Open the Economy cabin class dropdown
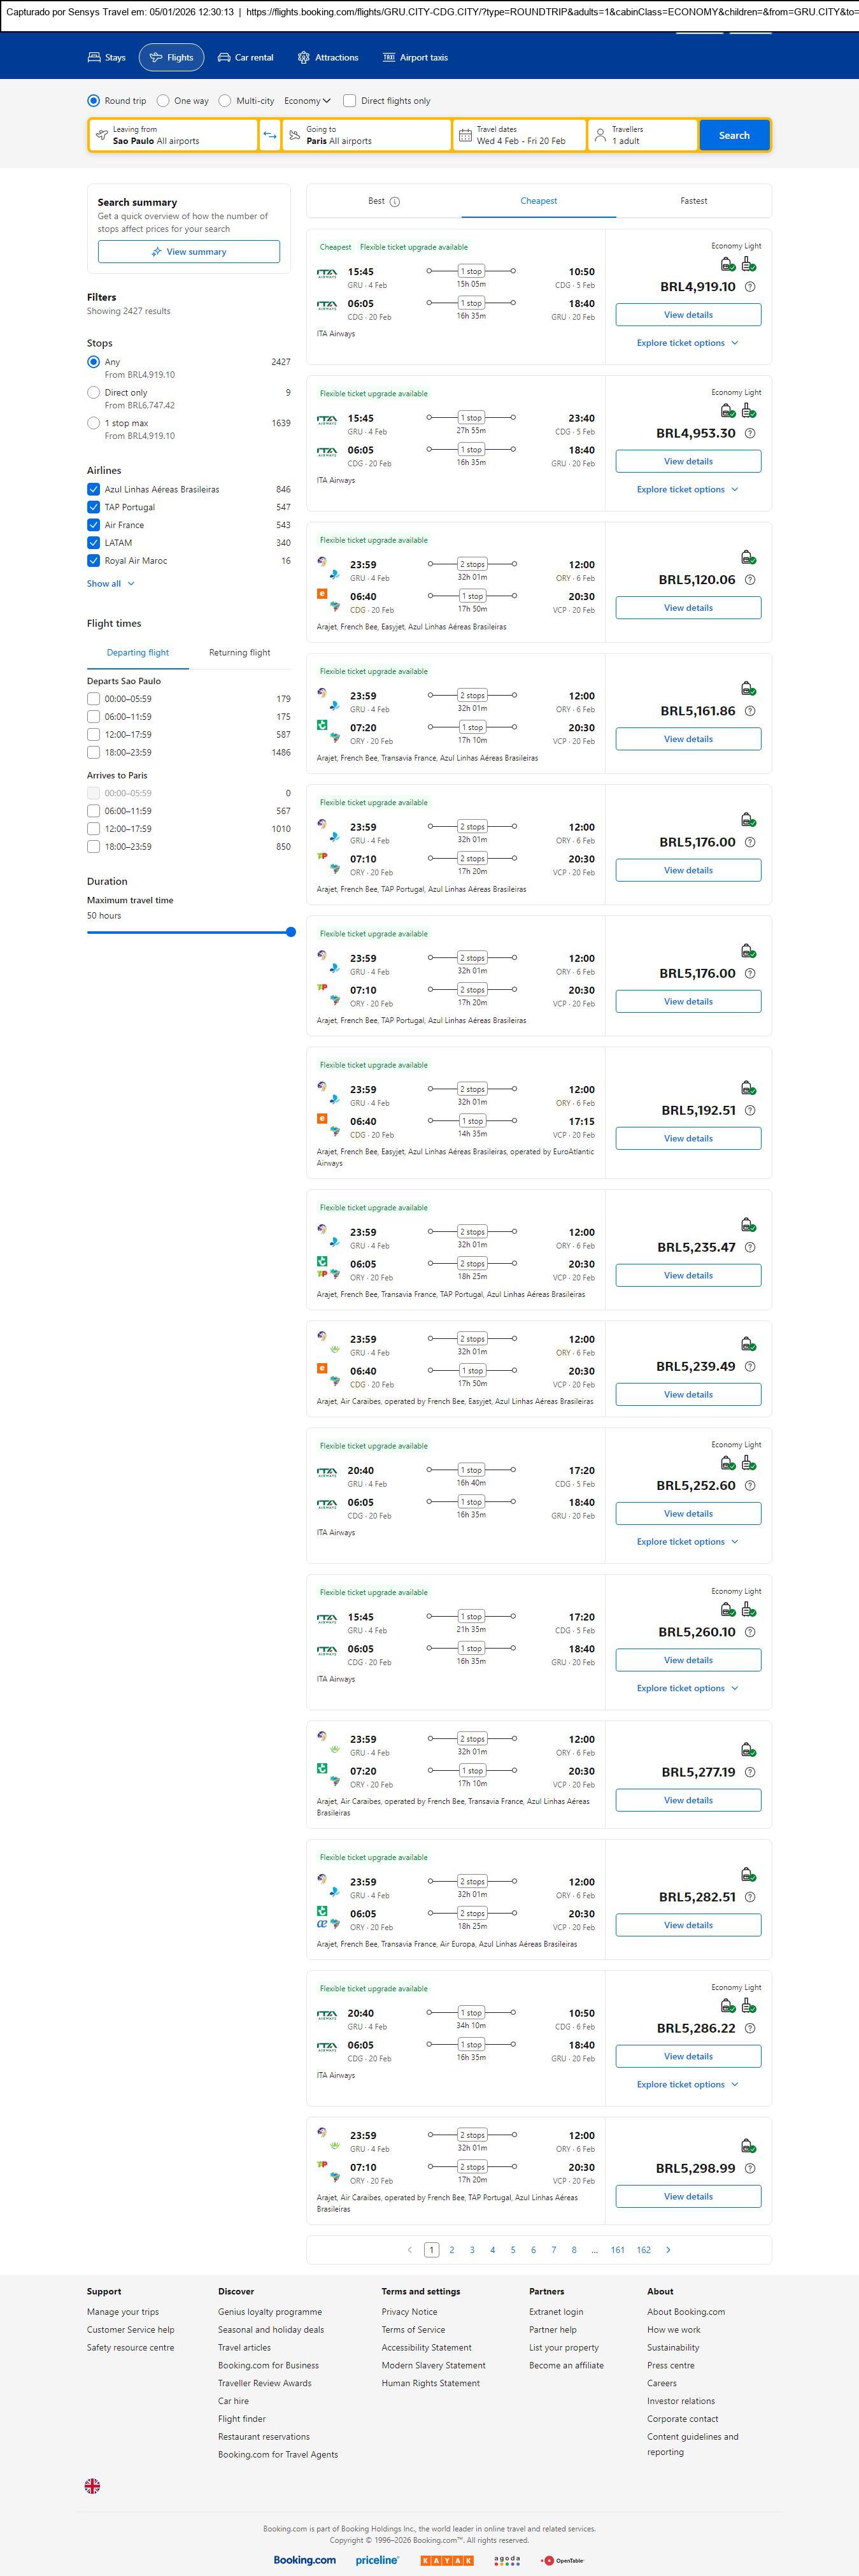Viewport: 859px width, 2576px height. click(307, 101)
